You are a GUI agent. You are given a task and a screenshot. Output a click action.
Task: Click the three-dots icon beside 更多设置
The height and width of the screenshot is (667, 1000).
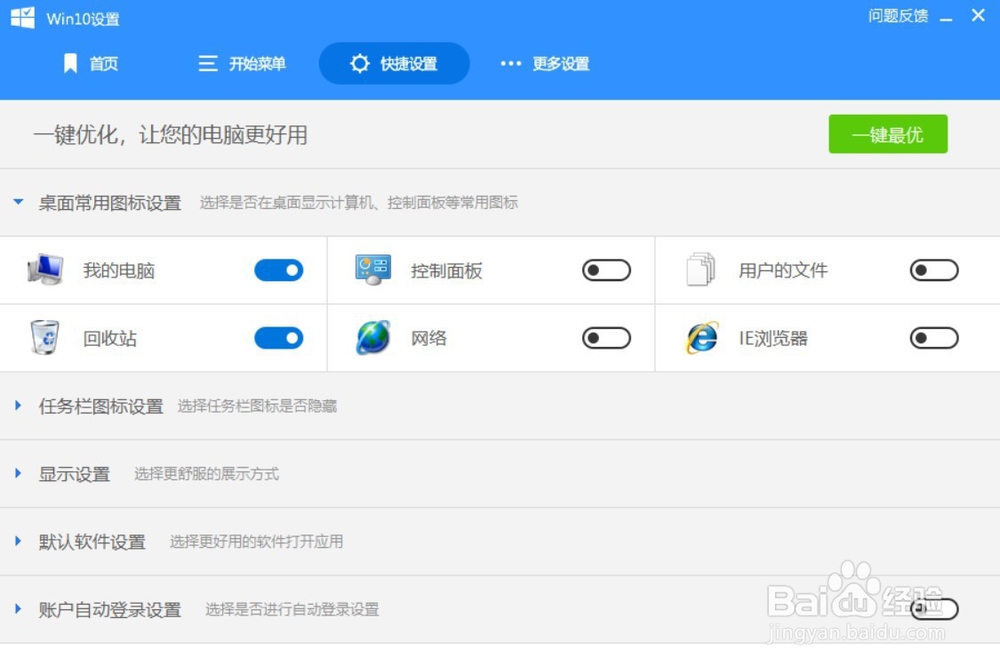point(511,63)
